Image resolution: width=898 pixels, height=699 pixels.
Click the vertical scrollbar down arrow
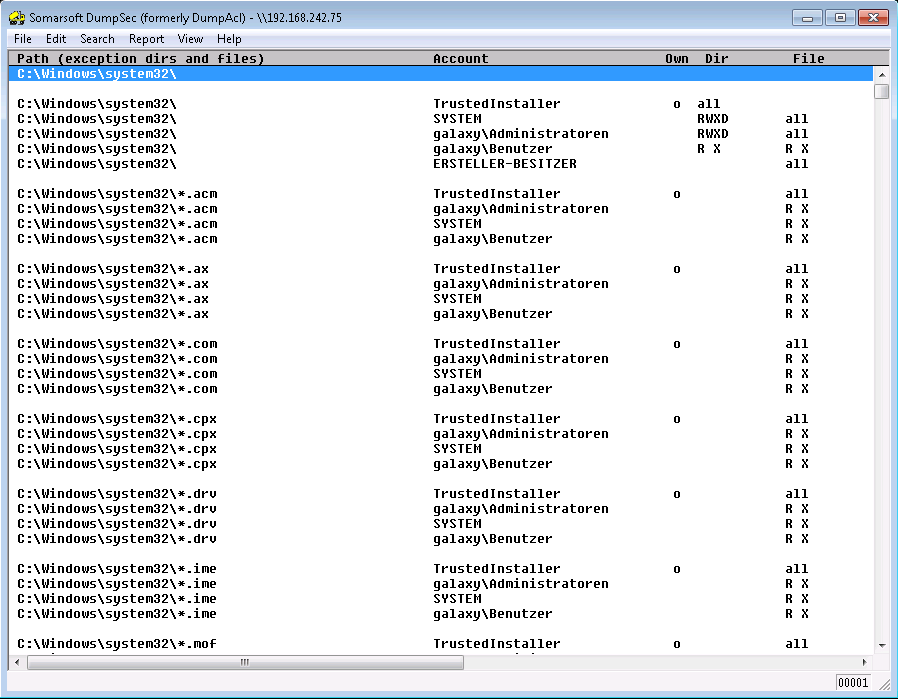coord(881,645)
